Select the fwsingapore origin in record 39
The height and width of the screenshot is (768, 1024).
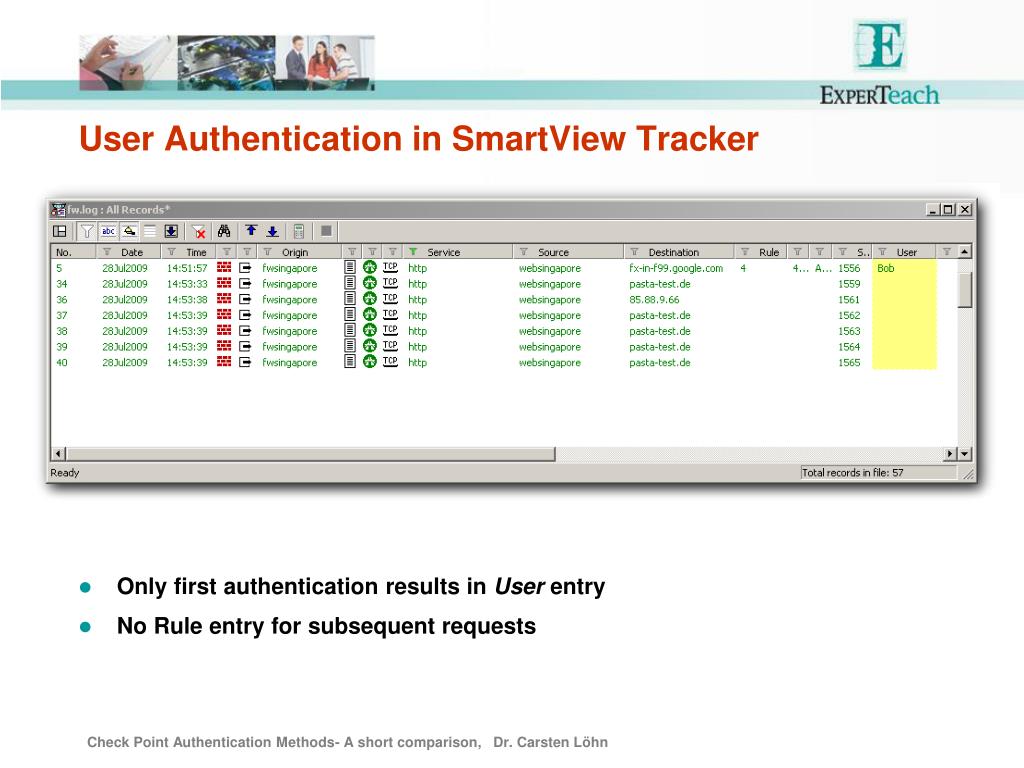click(289, 347)
